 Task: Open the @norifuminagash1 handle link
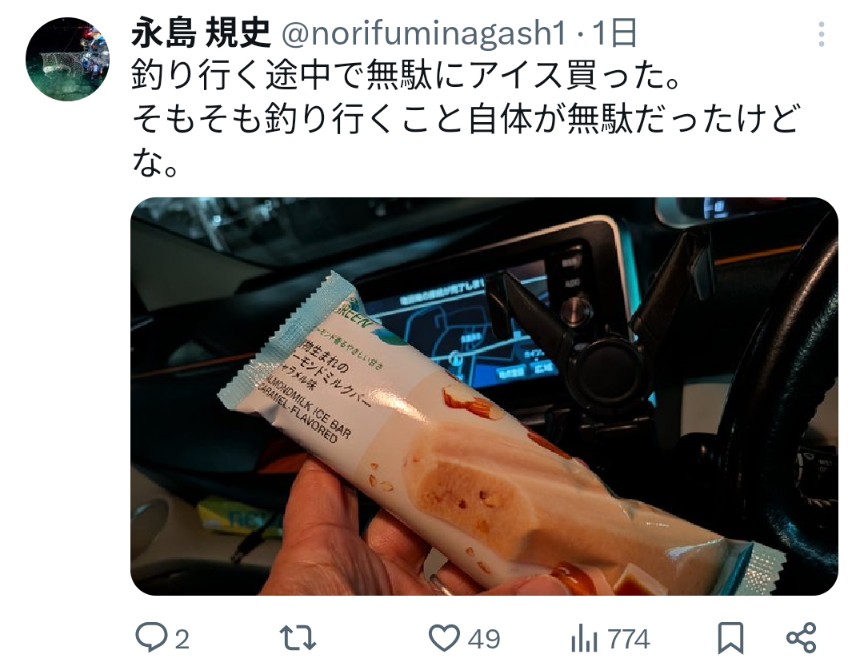pyautogui.click(x=424, y=34)
